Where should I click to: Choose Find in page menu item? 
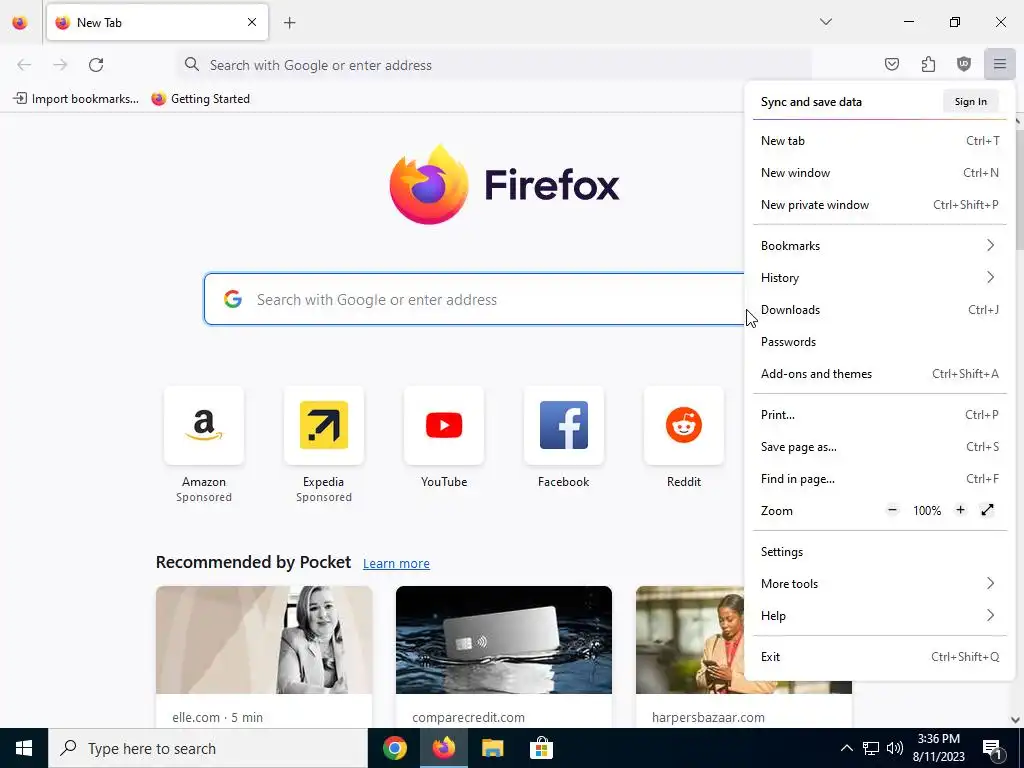[880, 479]
